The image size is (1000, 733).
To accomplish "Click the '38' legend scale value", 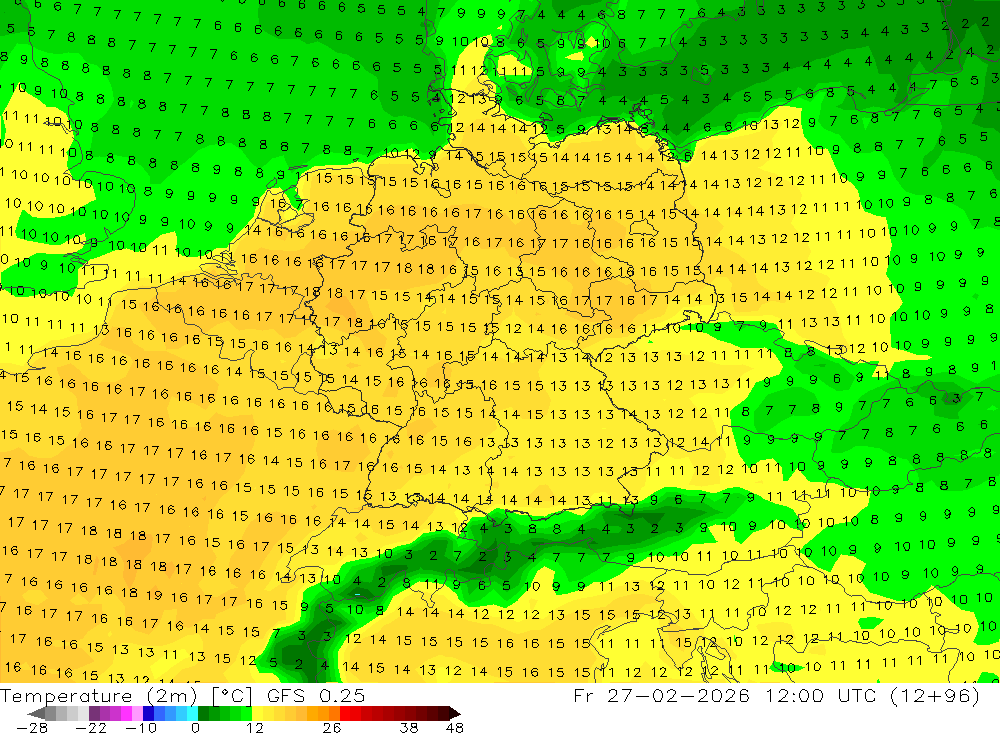I will (409, 727).
